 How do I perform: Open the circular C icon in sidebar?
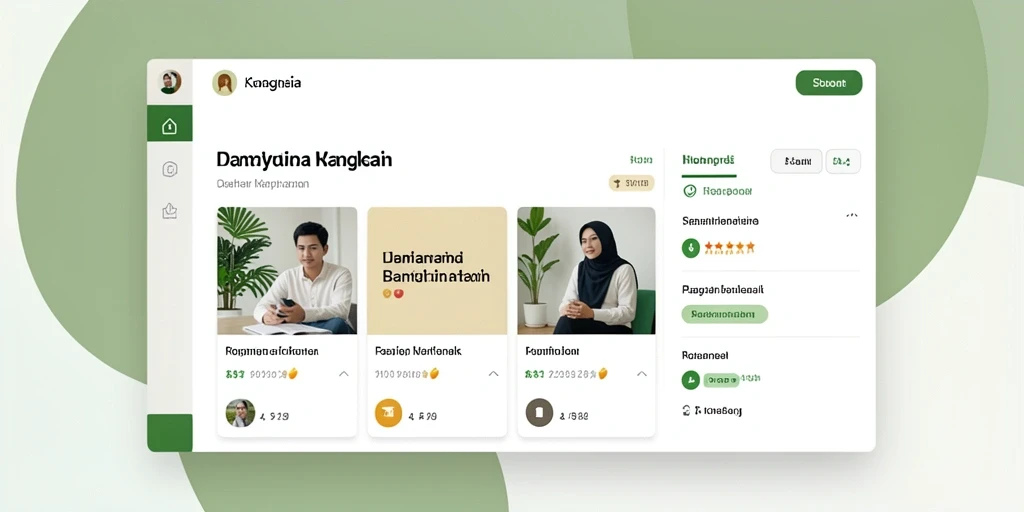(x=170, y=170)
